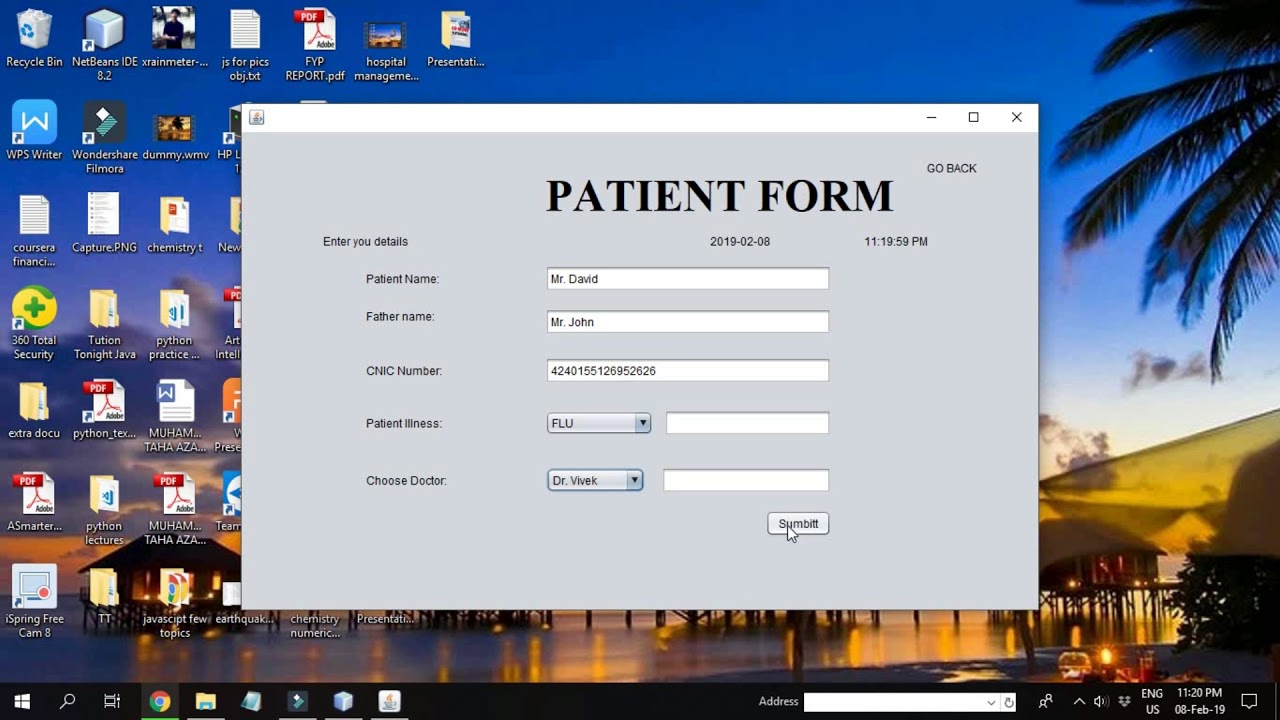Select the python_tex... PDF file
This screenshot has width=1280, height=720.
click(104, 410)
